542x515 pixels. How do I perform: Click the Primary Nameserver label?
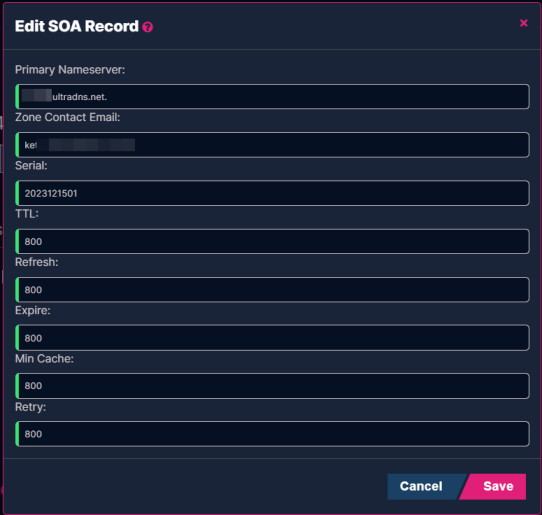tap(70, 70)
